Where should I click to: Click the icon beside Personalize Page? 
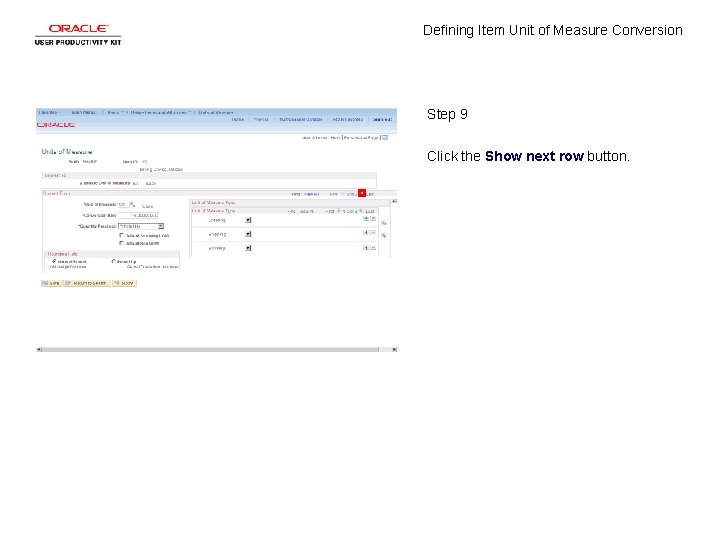[385, 137]
